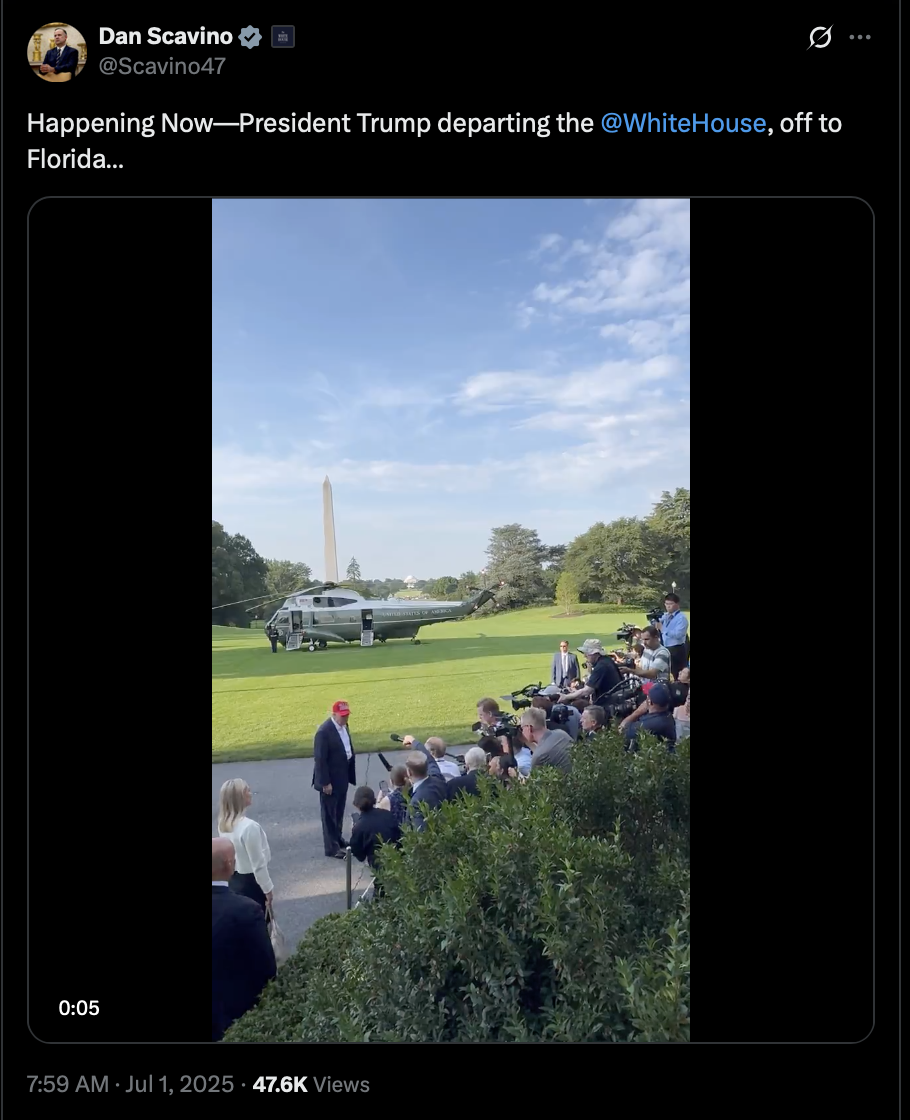Open the @Scavino47 handle link

(162, 66)
